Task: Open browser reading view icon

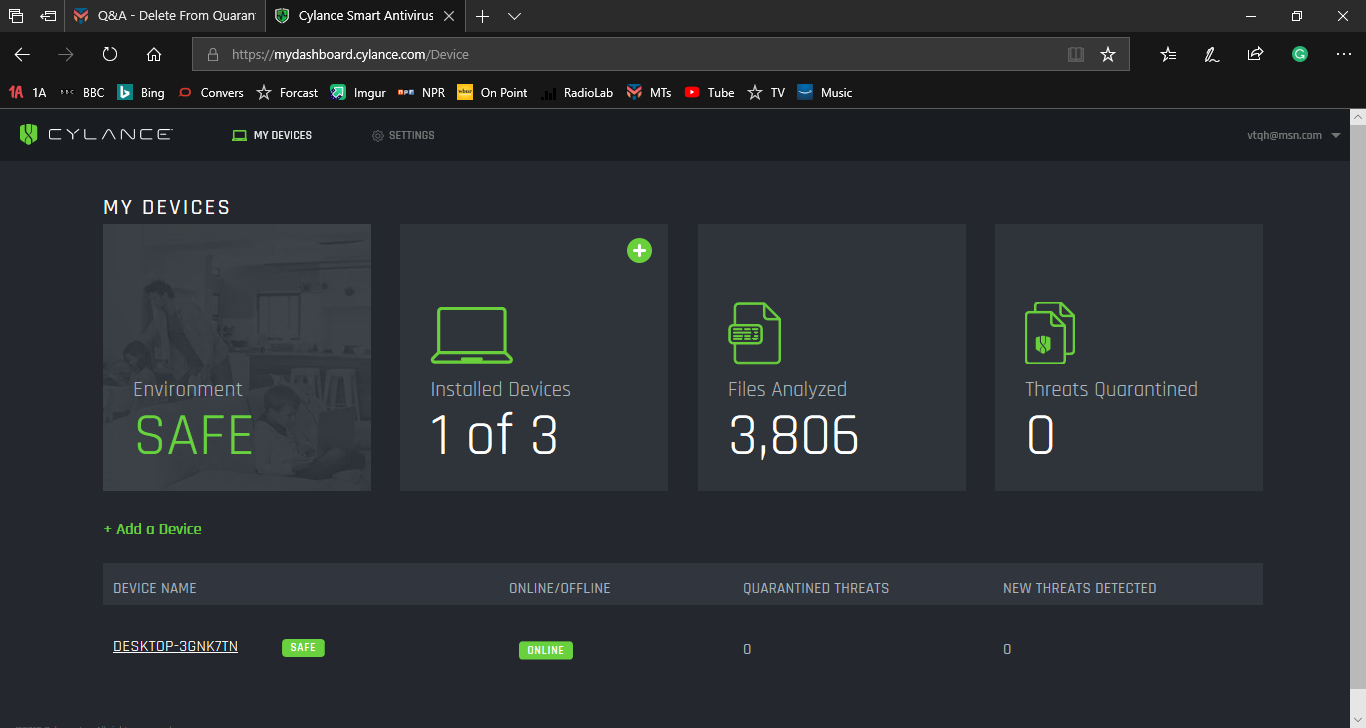Action: [1076, 55]
